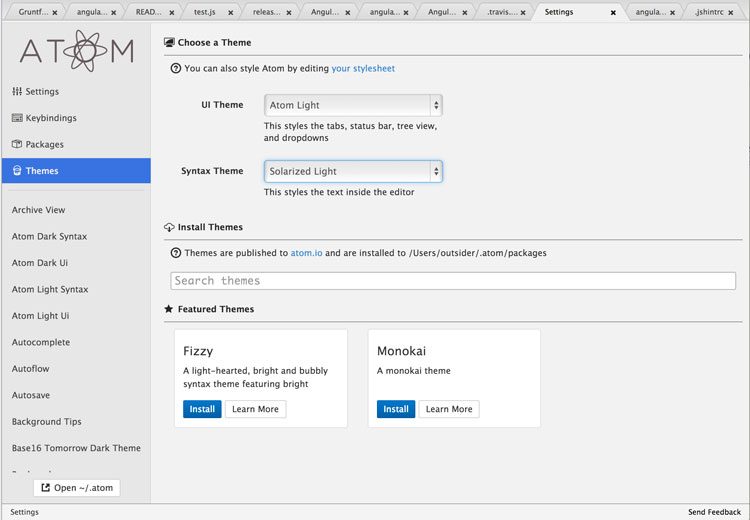
Task: Close the test.js tab
Action: click(x=231, y=13)
